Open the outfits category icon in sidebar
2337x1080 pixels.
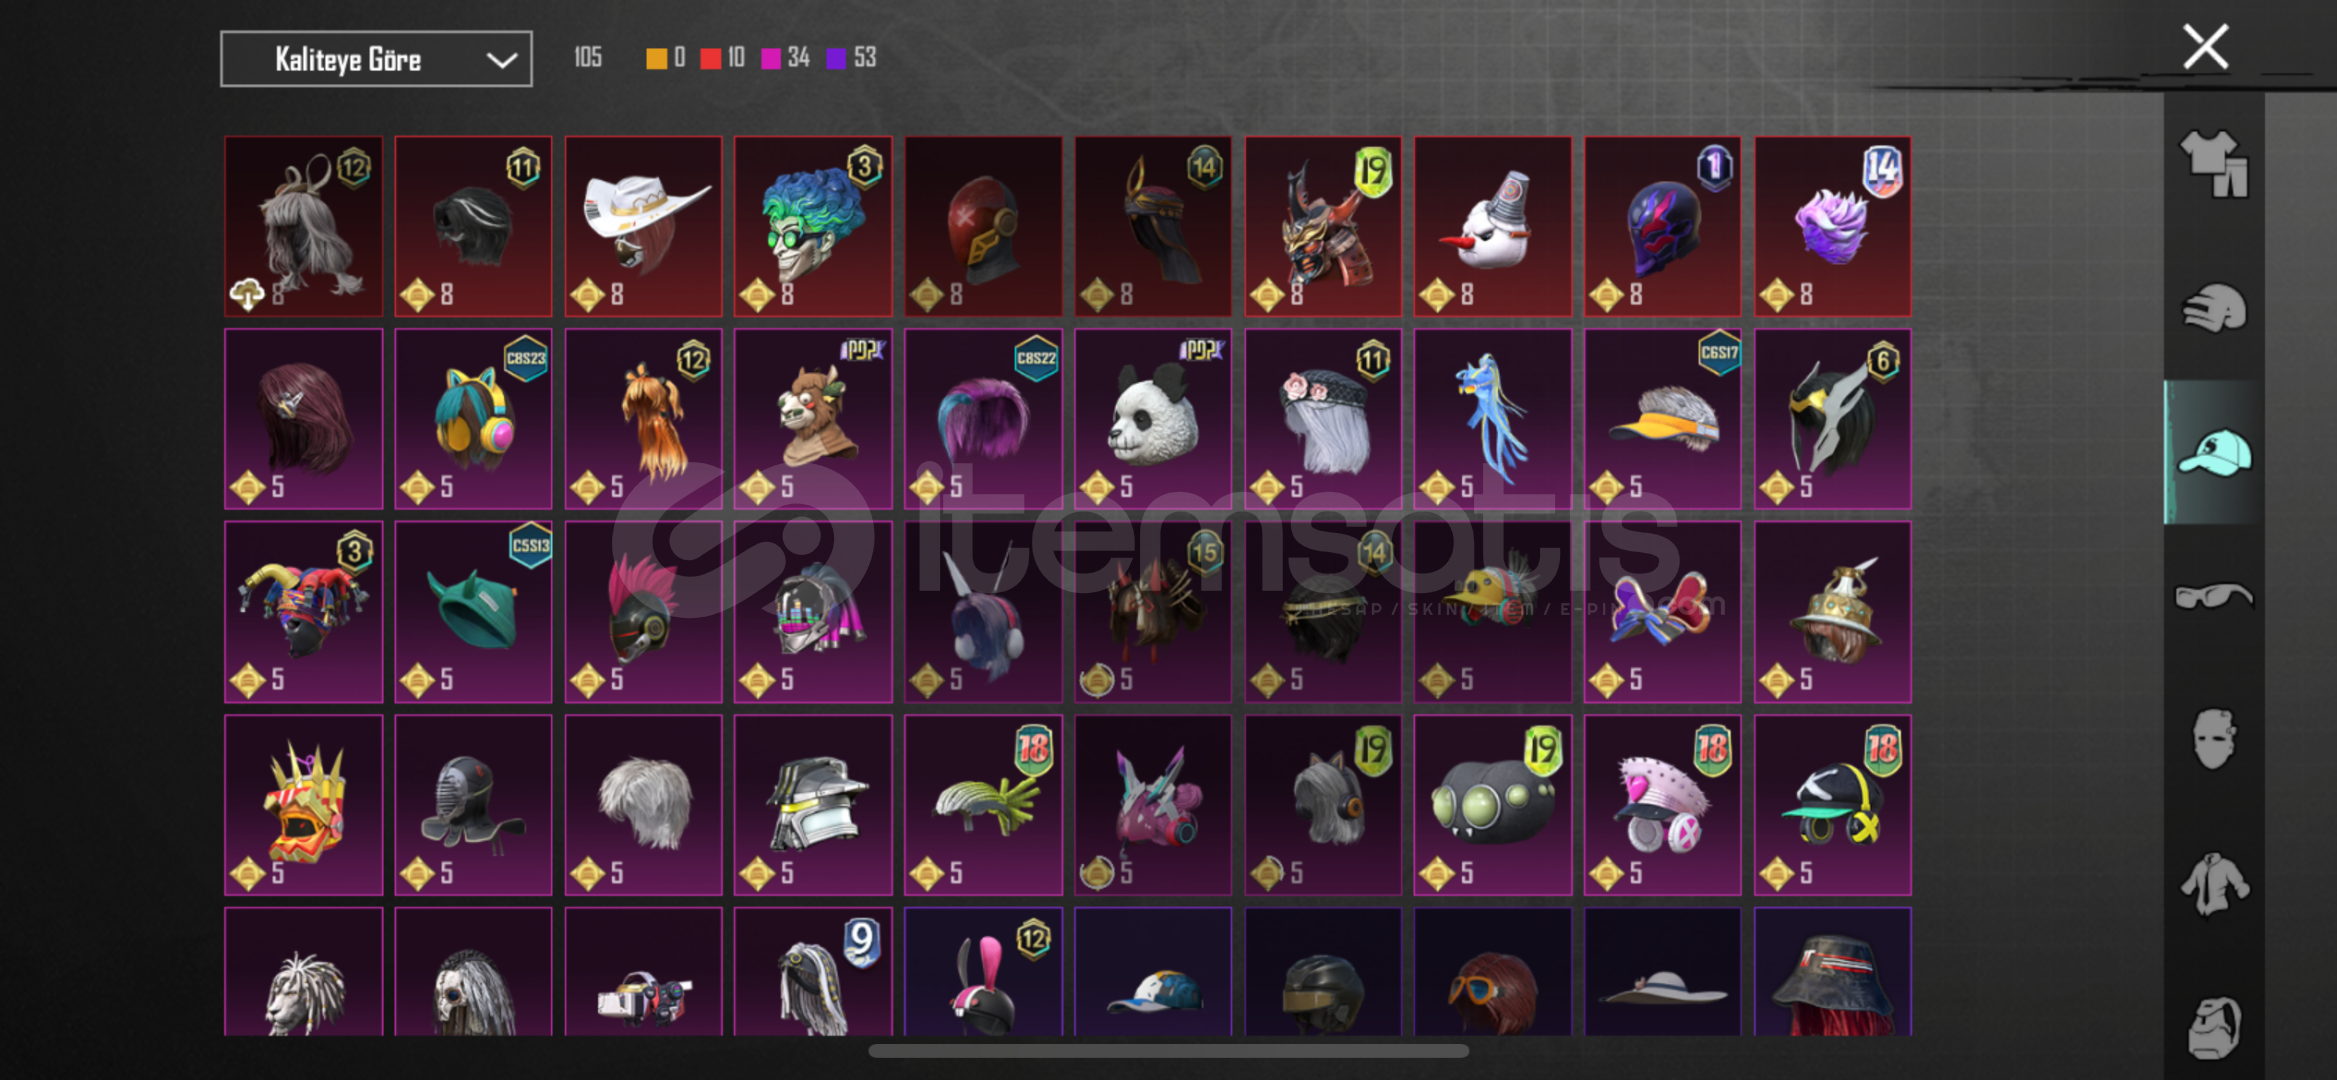[2213, 164]
